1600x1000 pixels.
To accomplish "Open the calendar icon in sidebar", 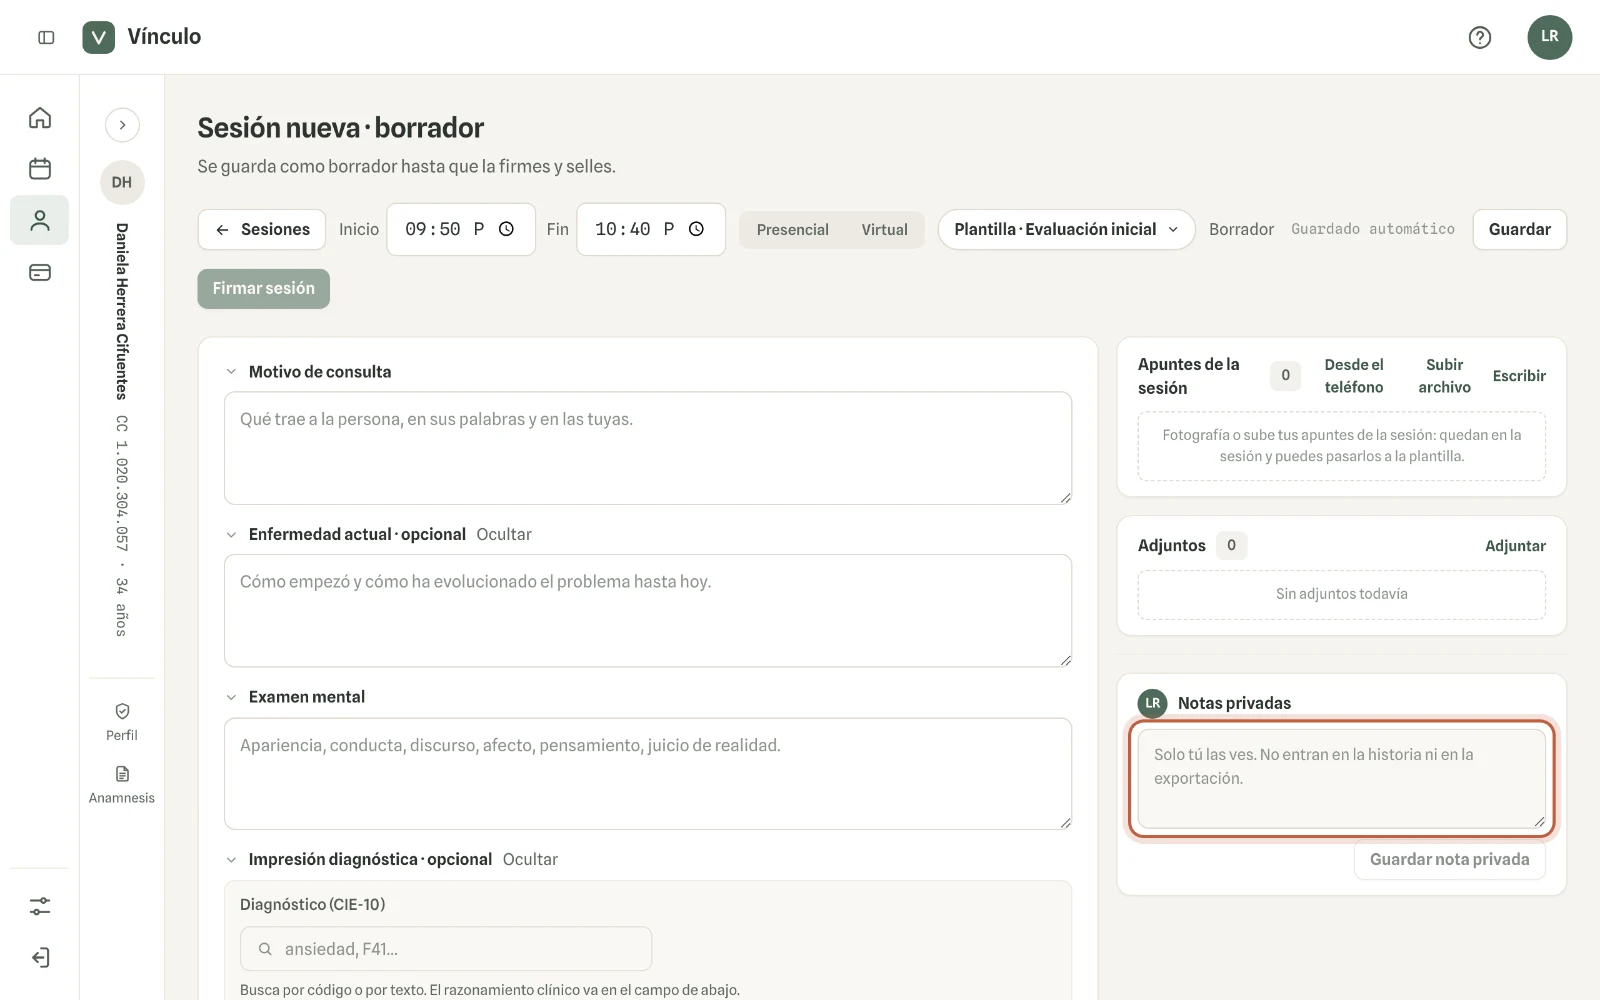I will [40, 169].
